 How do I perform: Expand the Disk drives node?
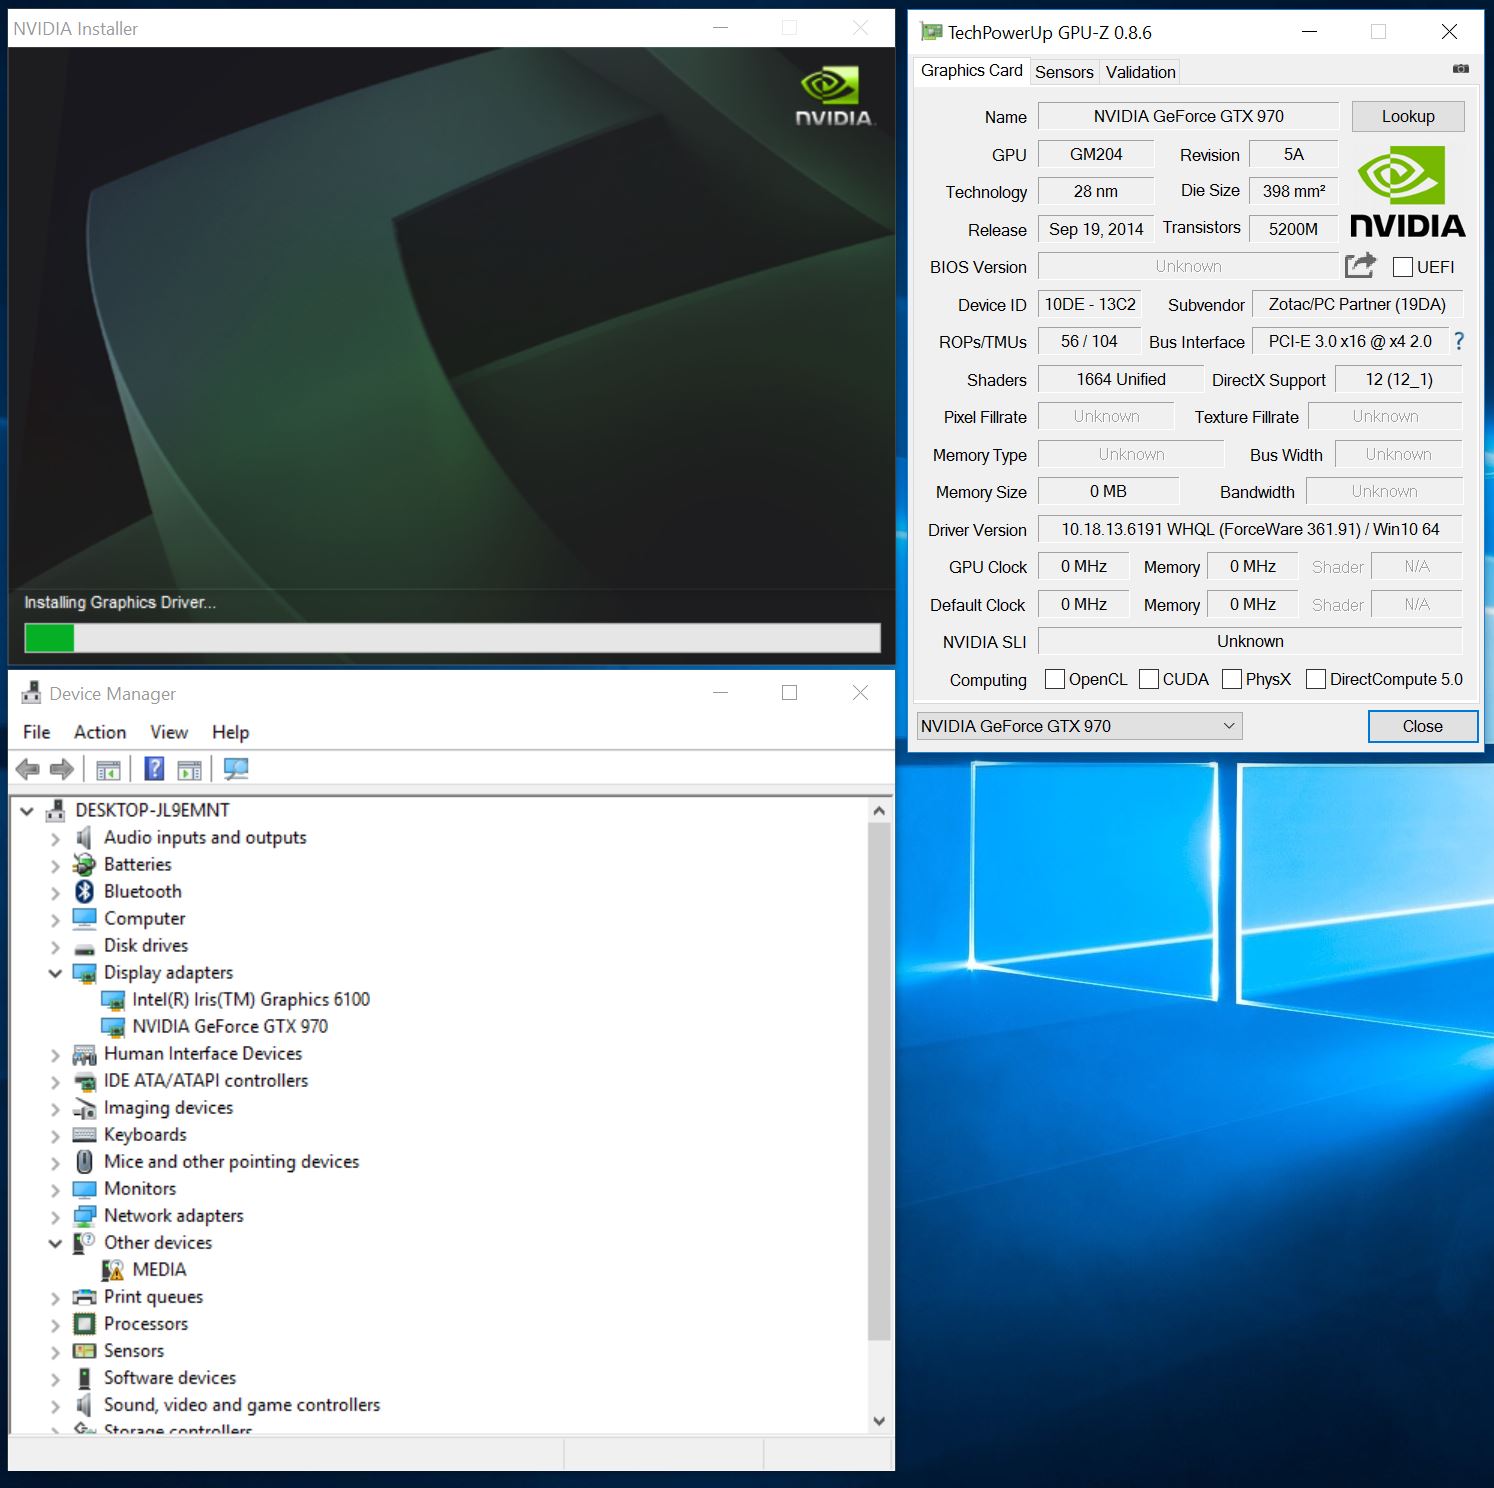[55, 946]
